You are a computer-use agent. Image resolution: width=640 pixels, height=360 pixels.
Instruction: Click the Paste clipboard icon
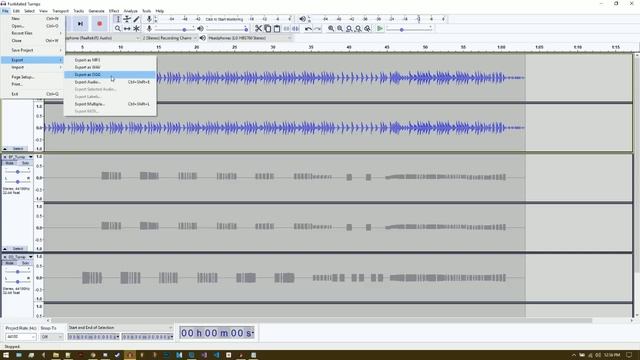point(277,29)
